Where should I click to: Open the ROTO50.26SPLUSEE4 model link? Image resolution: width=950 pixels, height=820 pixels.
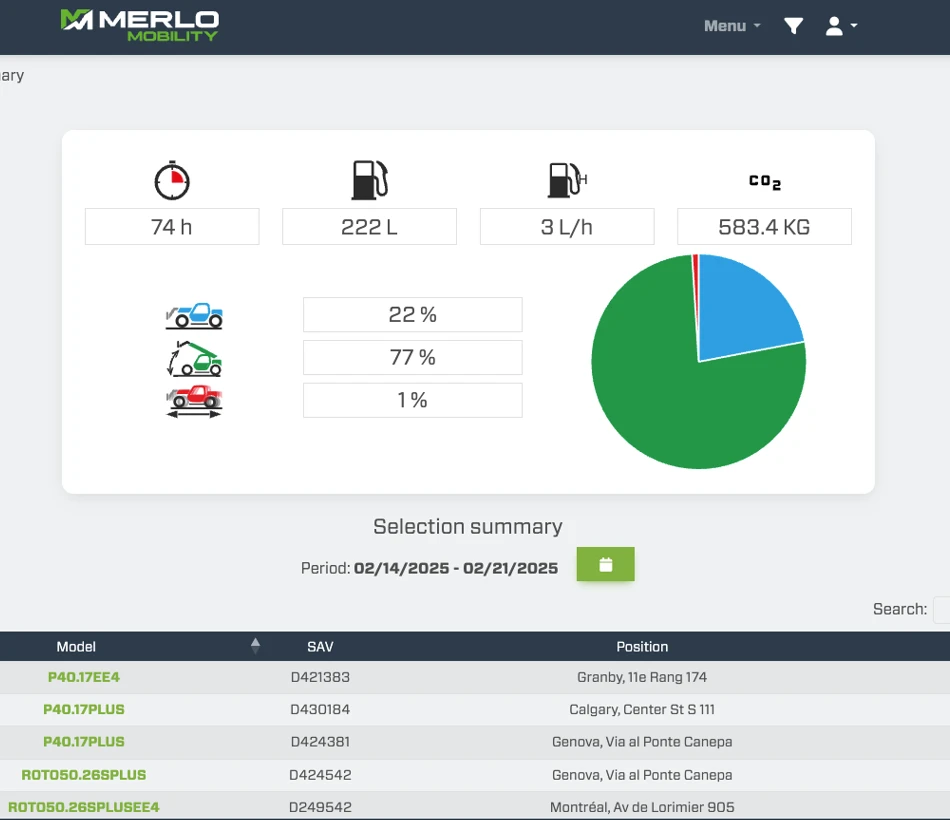point(84,807)
